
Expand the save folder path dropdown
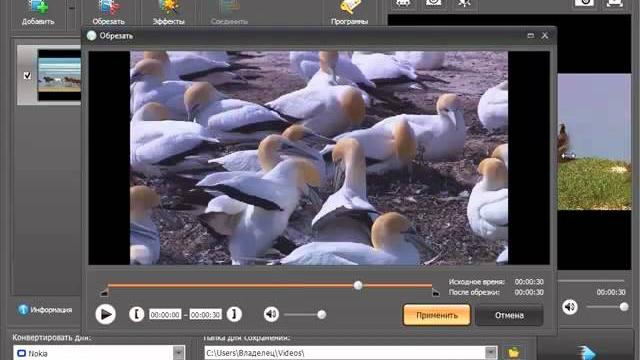tap(491, 353)
